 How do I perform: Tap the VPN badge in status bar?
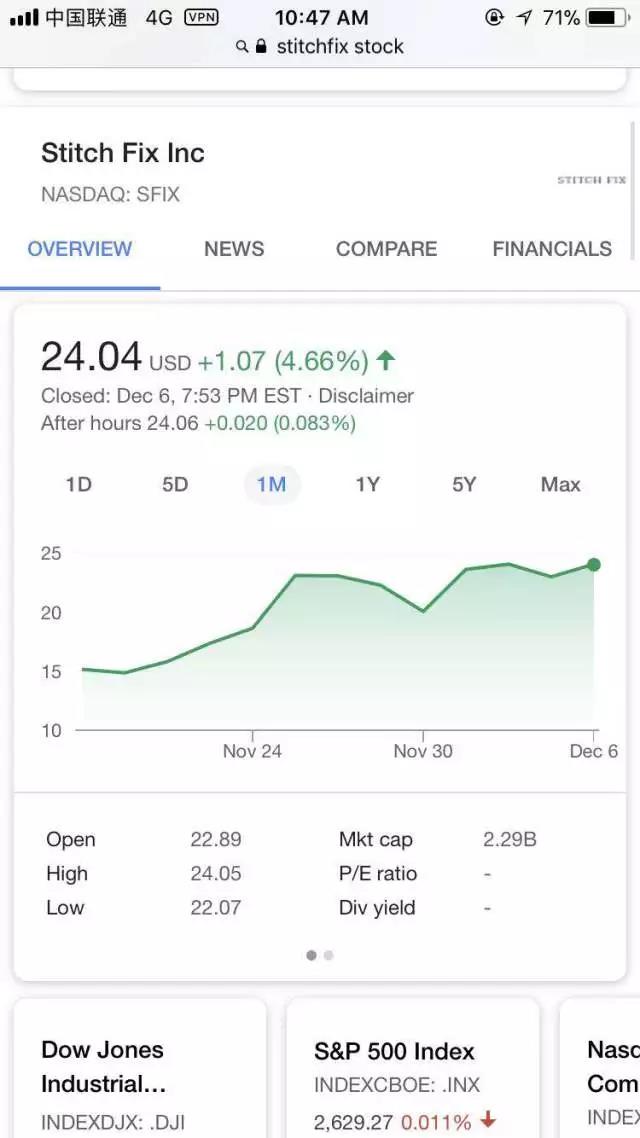(x=201, y=17)
